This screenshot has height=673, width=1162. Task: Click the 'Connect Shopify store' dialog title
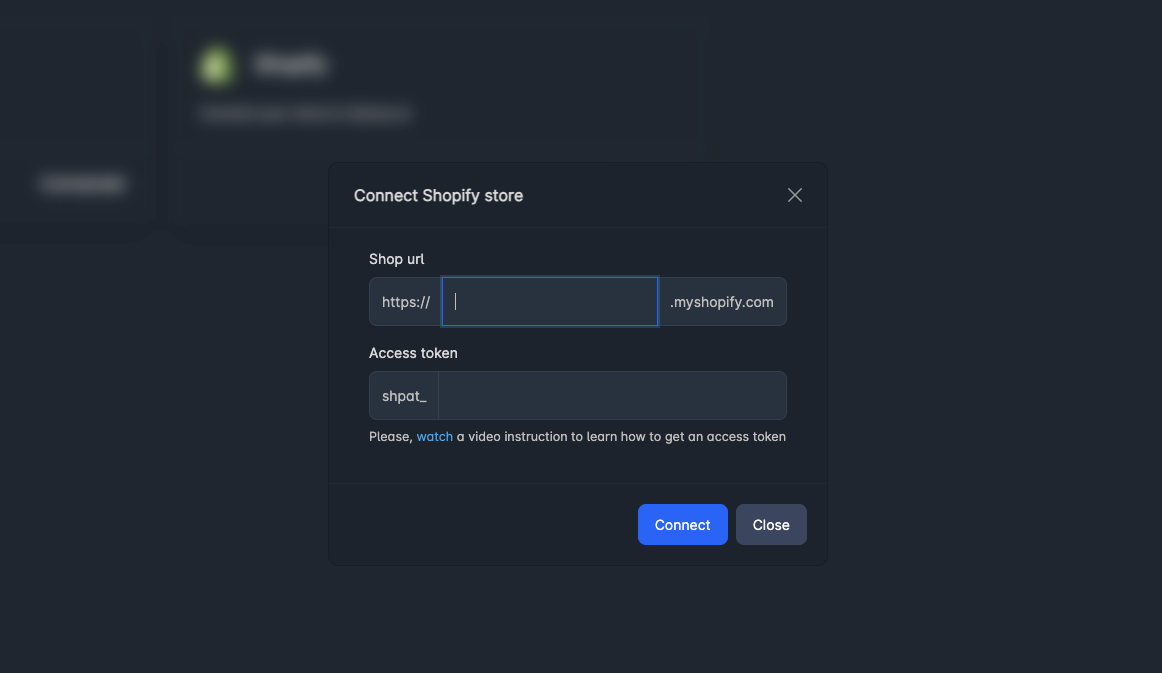point(438,195)
